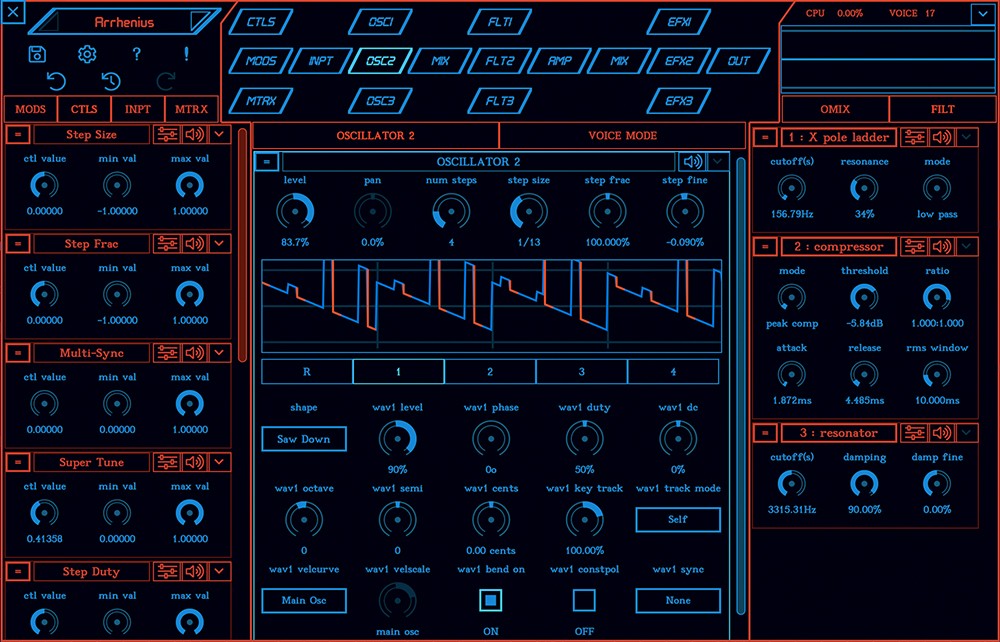The width and height of the screenshot is (1000, 642).
Task: Click the resonator sliders settings icon
Action: (913, 433)
